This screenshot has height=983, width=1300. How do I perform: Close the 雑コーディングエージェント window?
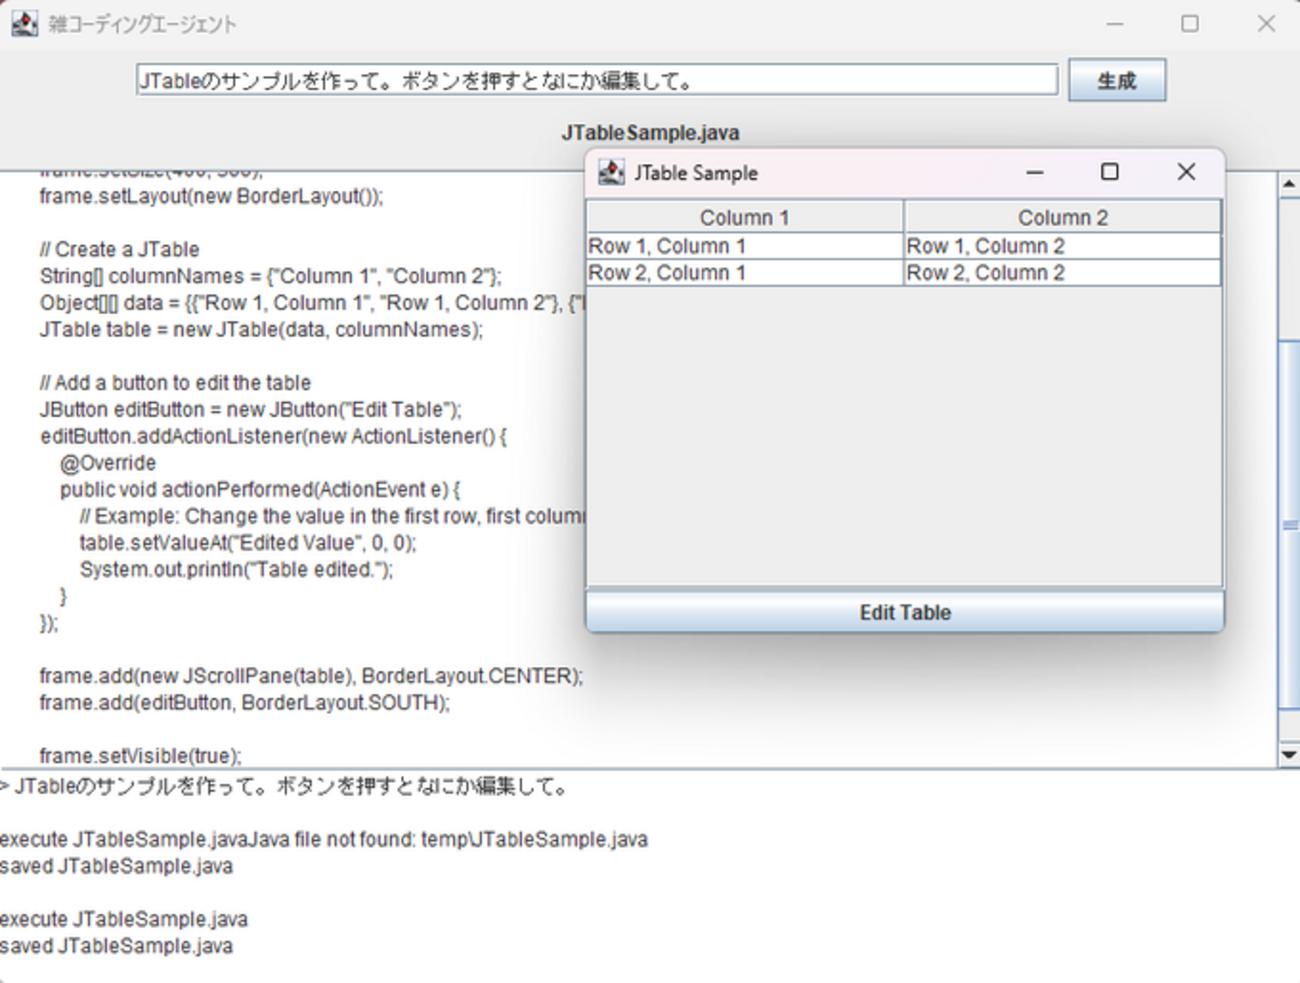point(1266,23)
